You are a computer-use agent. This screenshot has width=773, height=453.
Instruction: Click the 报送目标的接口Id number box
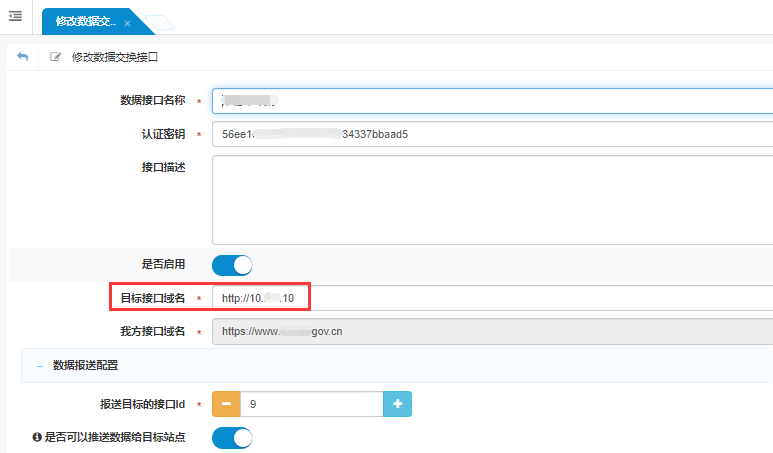pyautogui.click(x=310, y=404)
